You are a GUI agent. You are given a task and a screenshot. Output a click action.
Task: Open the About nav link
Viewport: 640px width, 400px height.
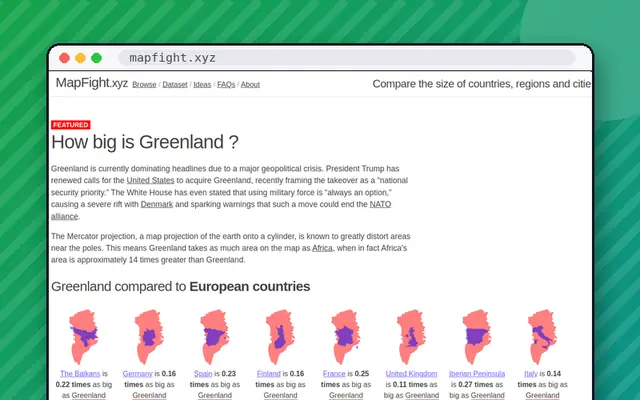click(250, 84)
